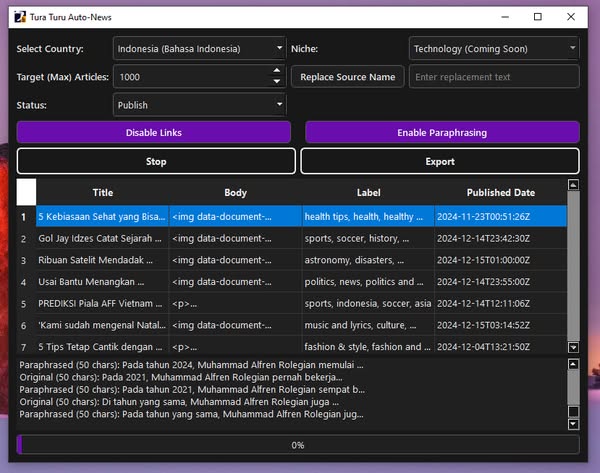Screen dimensions: 600x473
Task: Click the Tura Turu app icon in title bar
Action: [19, 17]
